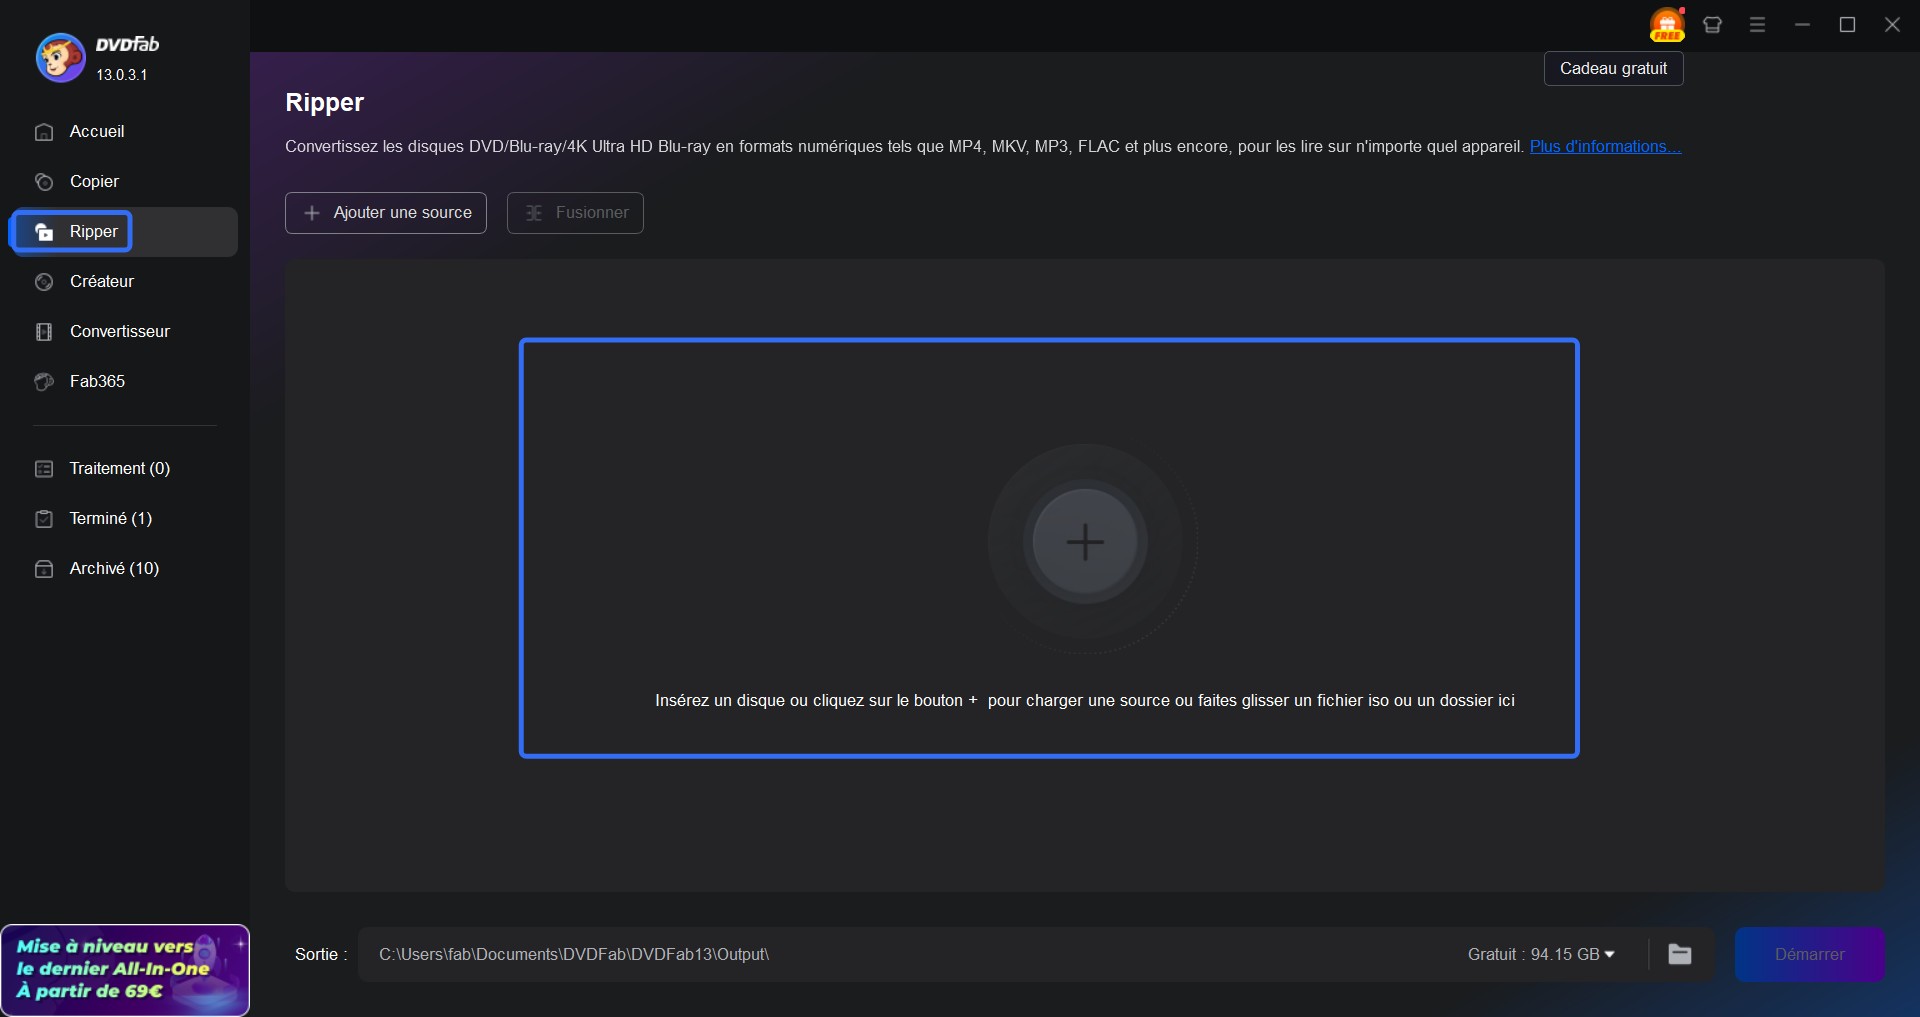Click the large plus circle to load a source
This screenshot has width=1920, height=1017.
tap(1085, 542)
